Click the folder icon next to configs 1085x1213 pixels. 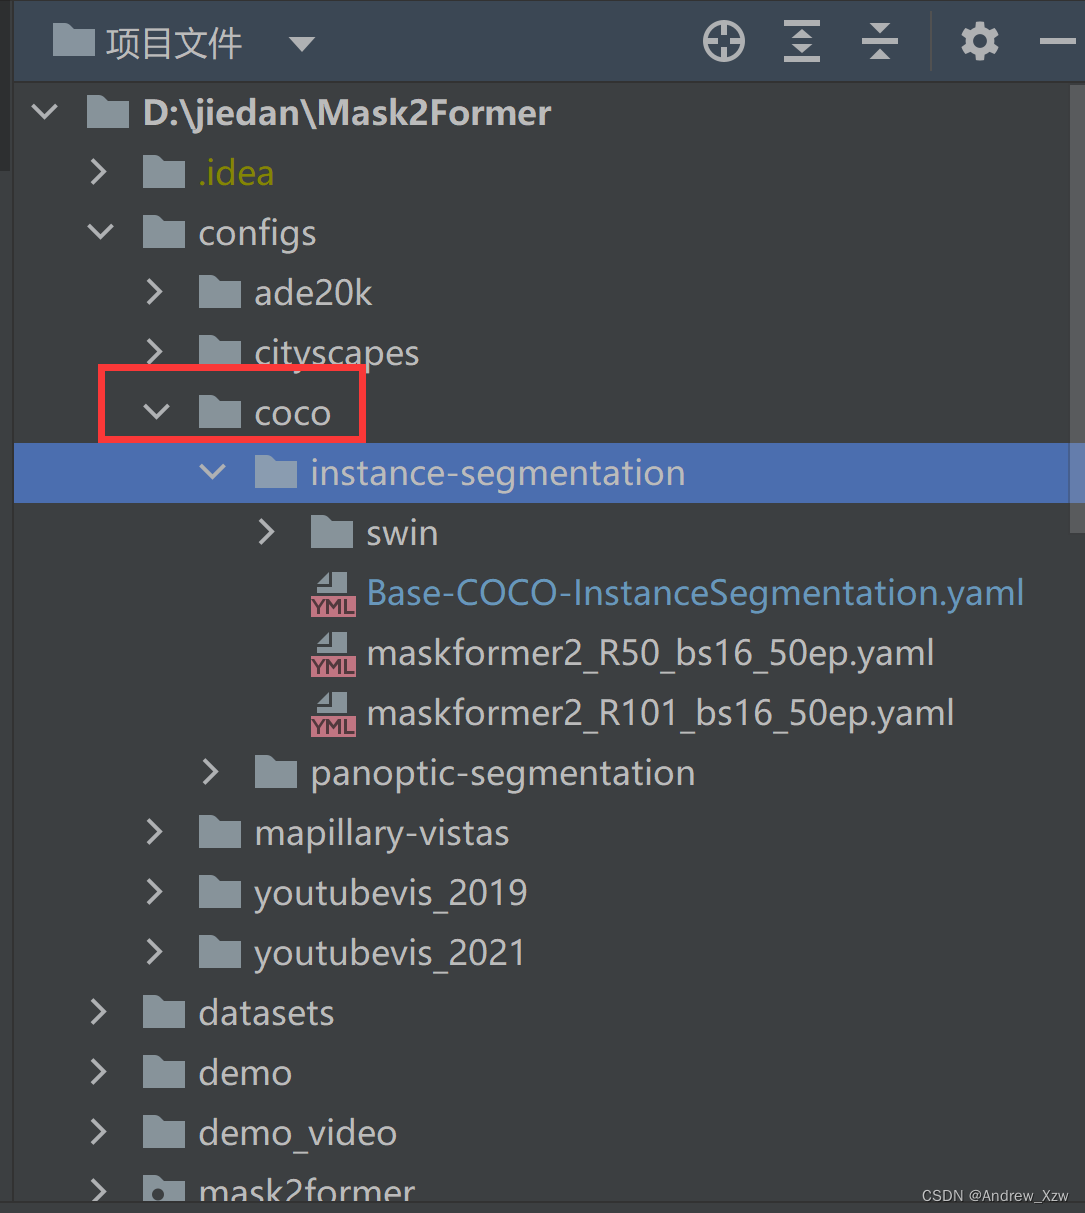click(163, 232)
